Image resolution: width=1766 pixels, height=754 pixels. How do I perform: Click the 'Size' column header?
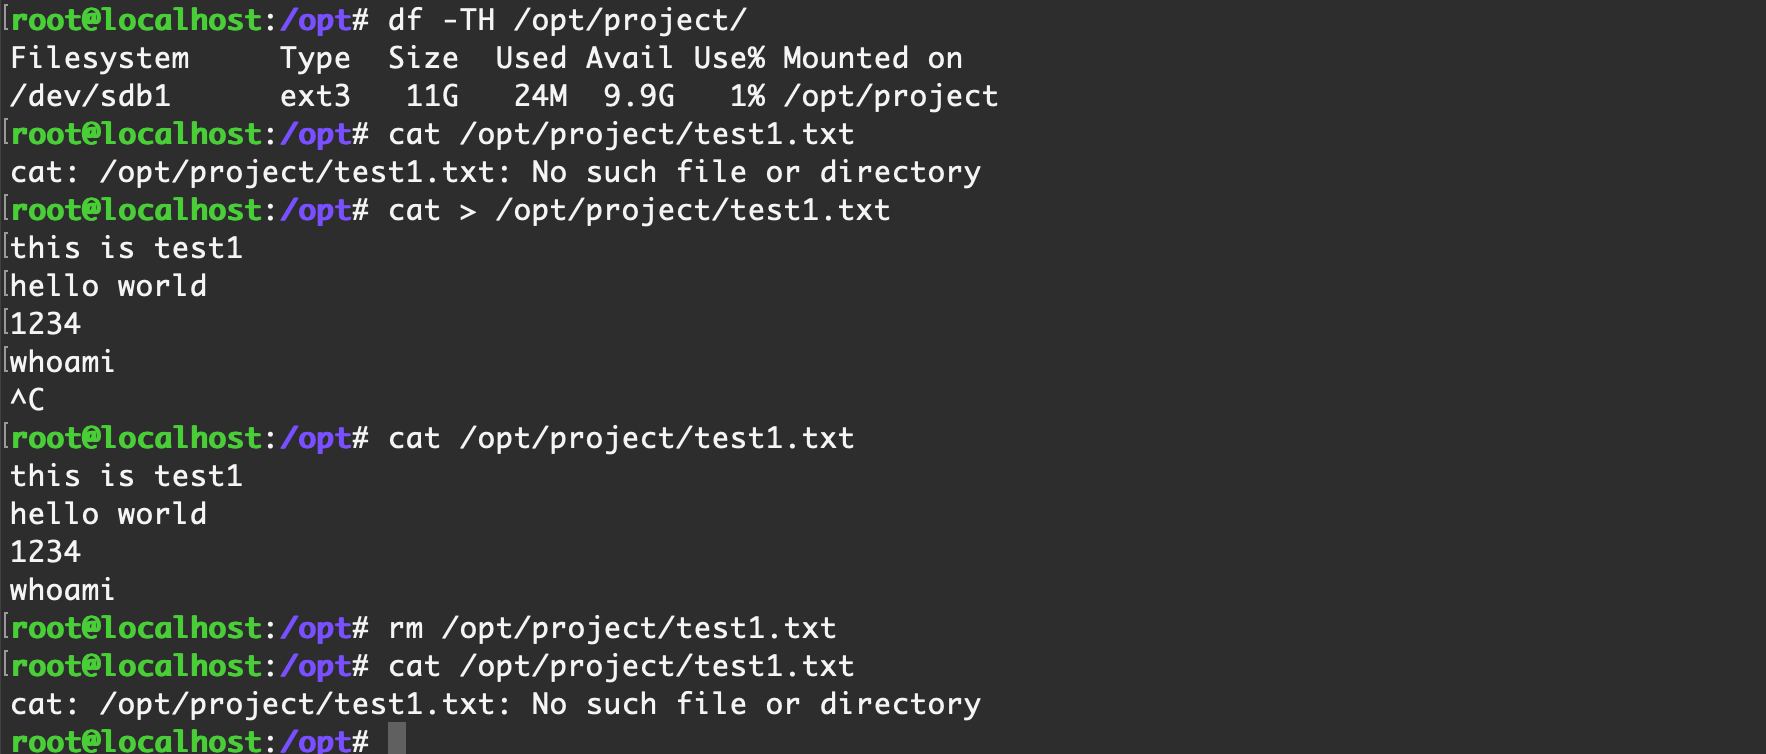point(423,58)
